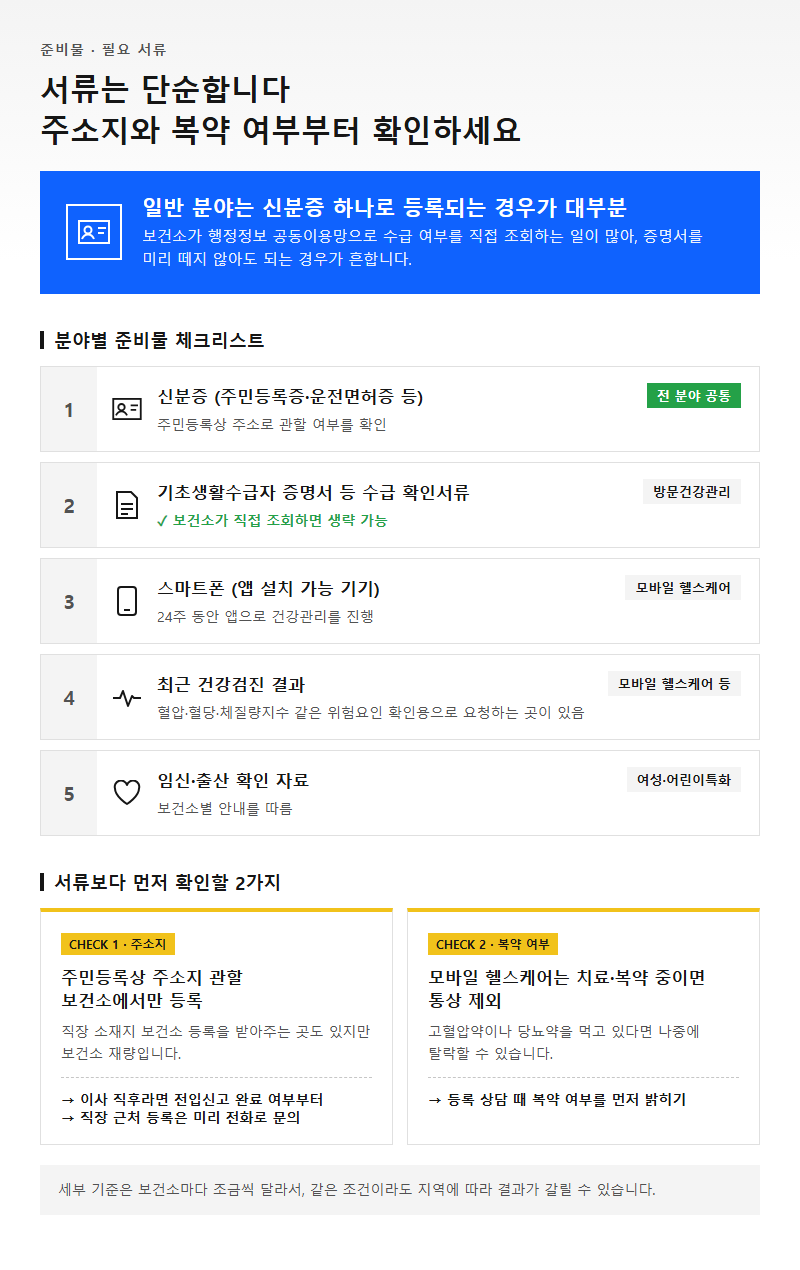The height and width of the screenshot is (1270, 800).
Task: Select the green 전 분야 공통 badge
Action: [x=694, y=396]
